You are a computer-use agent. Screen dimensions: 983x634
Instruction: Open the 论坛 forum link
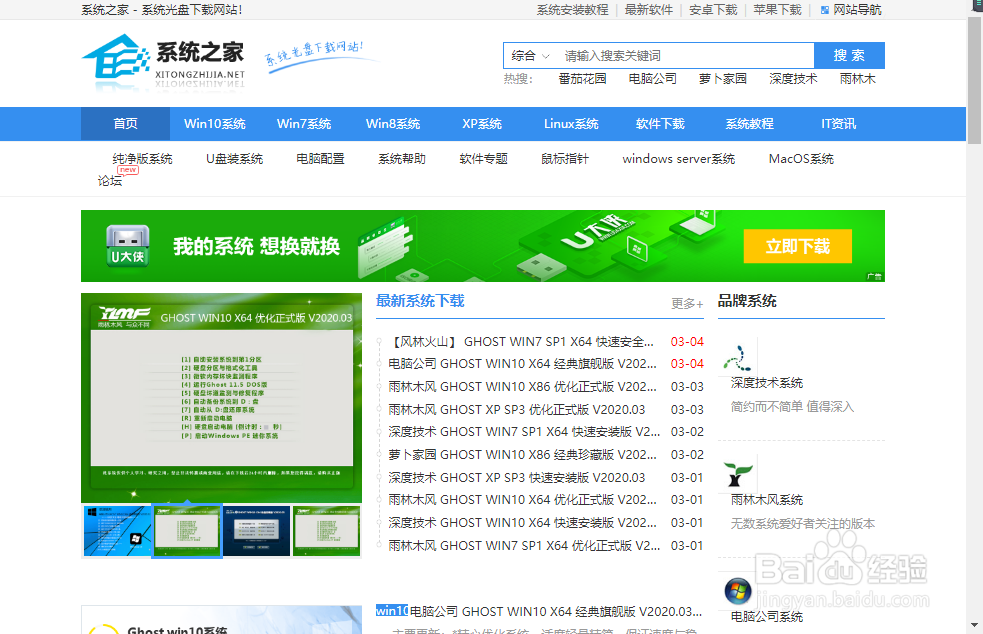(x=110, y=181)
